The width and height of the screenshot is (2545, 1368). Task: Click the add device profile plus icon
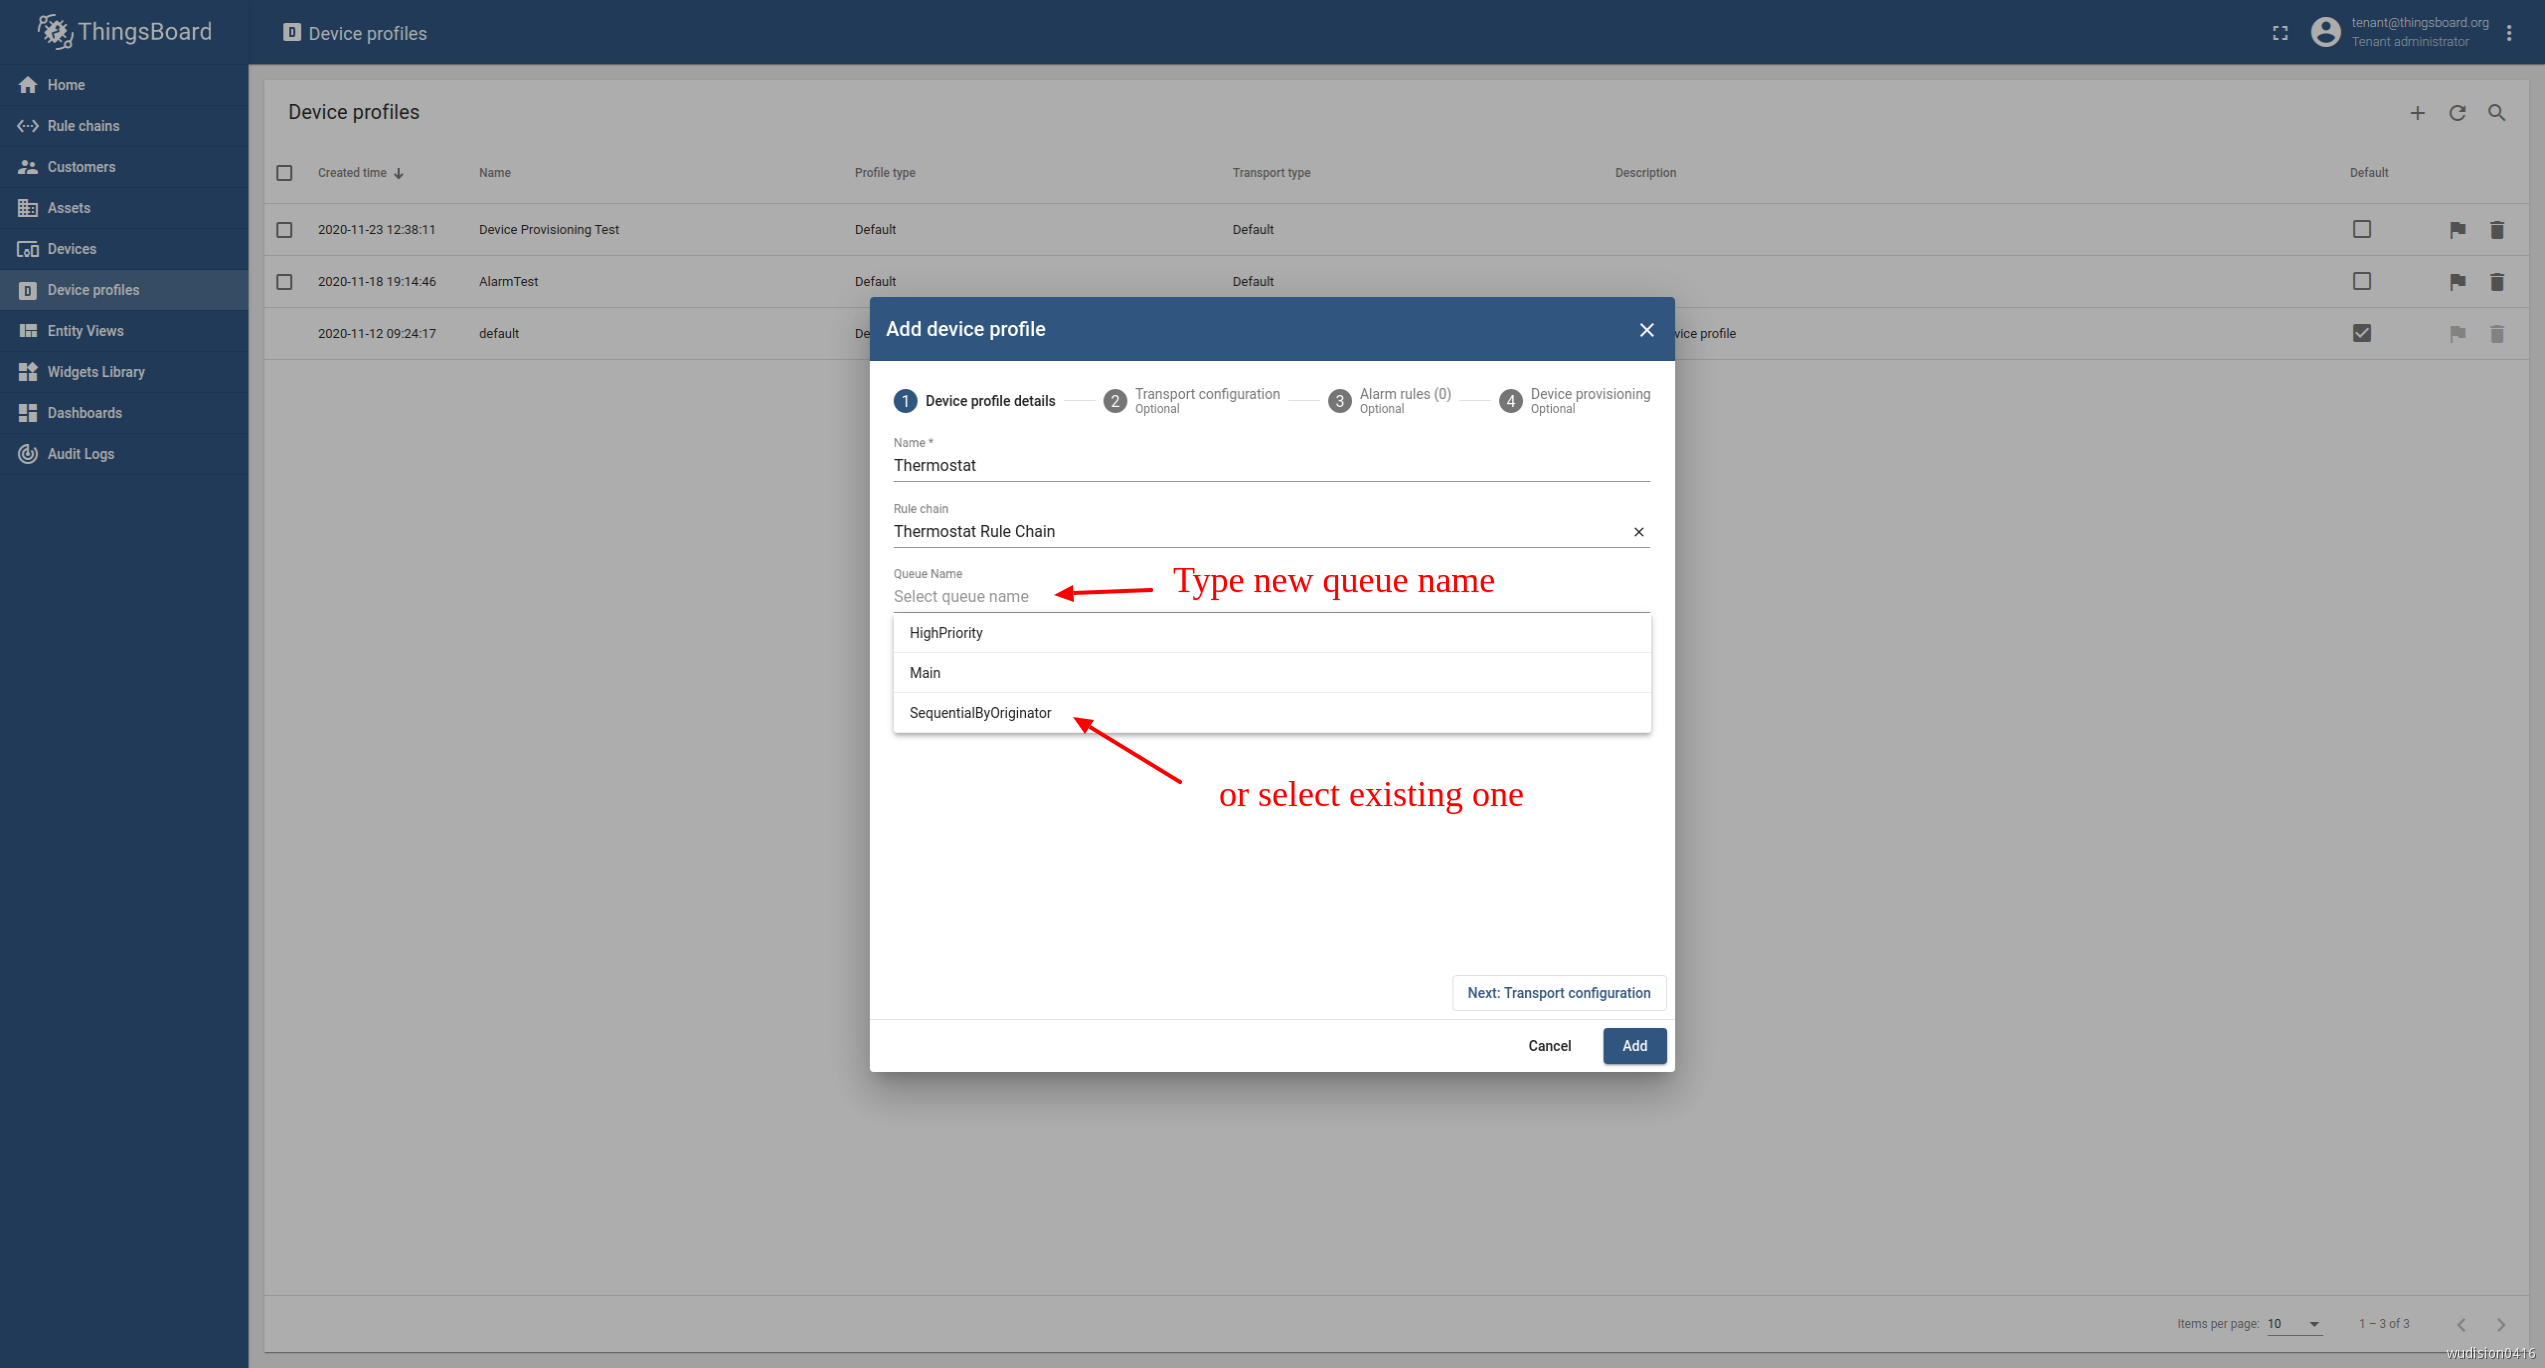(x=2417, y=113)
